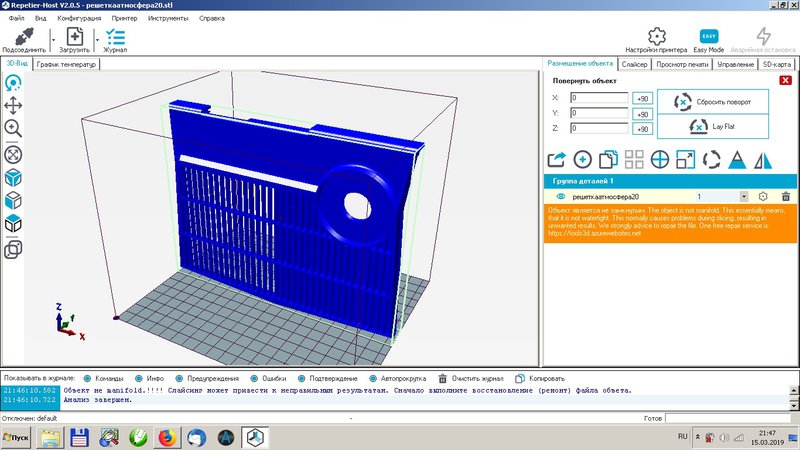The height and width of the screenshot is (450, 800).
Task: Click the copy objects icon
Action: click(608, 160)
